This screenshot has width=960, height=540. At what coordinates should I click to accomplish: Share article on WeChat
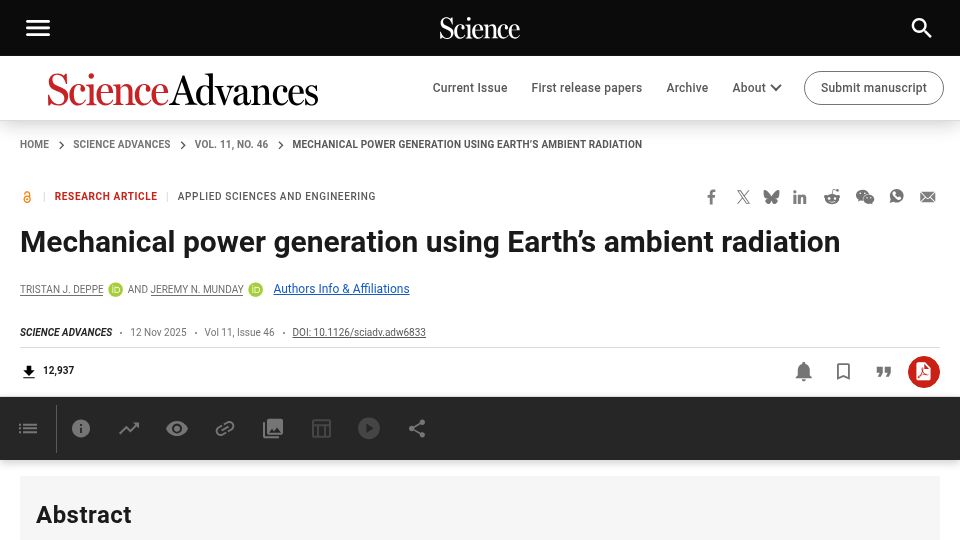(864, 197)
